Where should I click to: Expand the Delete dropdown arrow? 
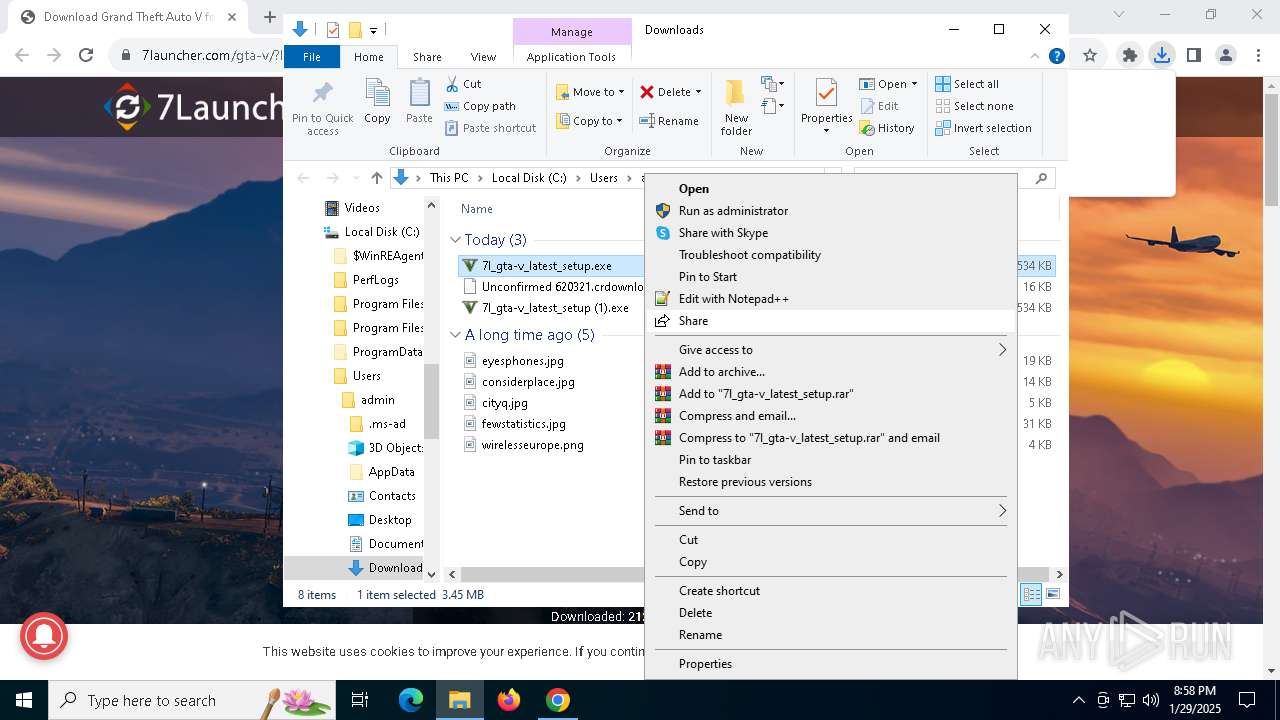[698, 92]
